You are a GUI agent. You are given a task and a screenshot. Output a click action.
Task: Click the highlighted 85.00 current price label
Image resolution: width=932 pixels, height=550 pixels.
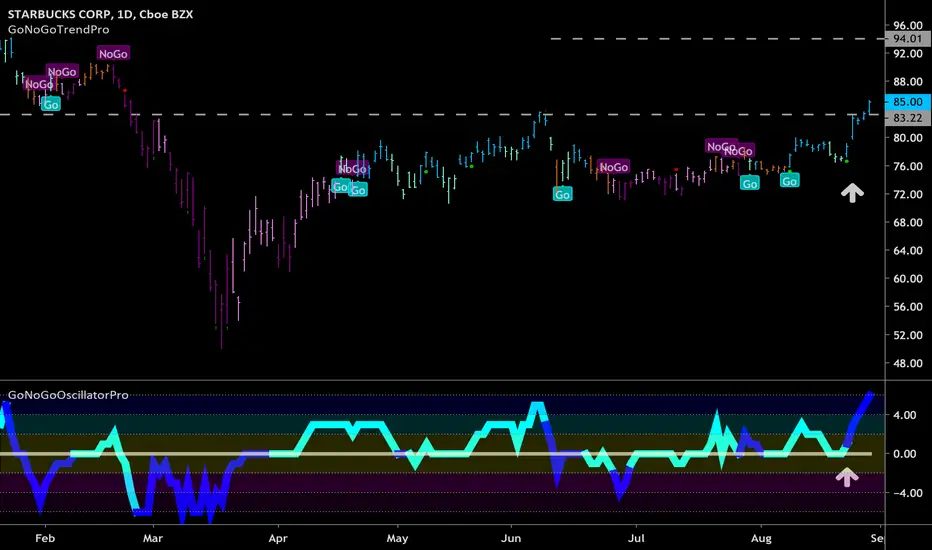click(x=908, y=102)
